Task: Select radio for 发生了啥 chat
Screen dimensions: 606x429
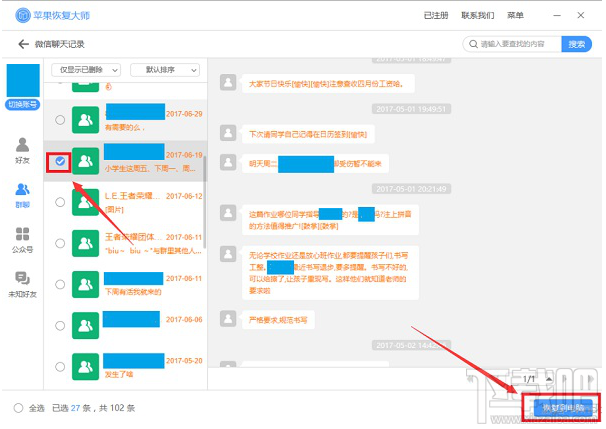Action: [x=60, y=367]
